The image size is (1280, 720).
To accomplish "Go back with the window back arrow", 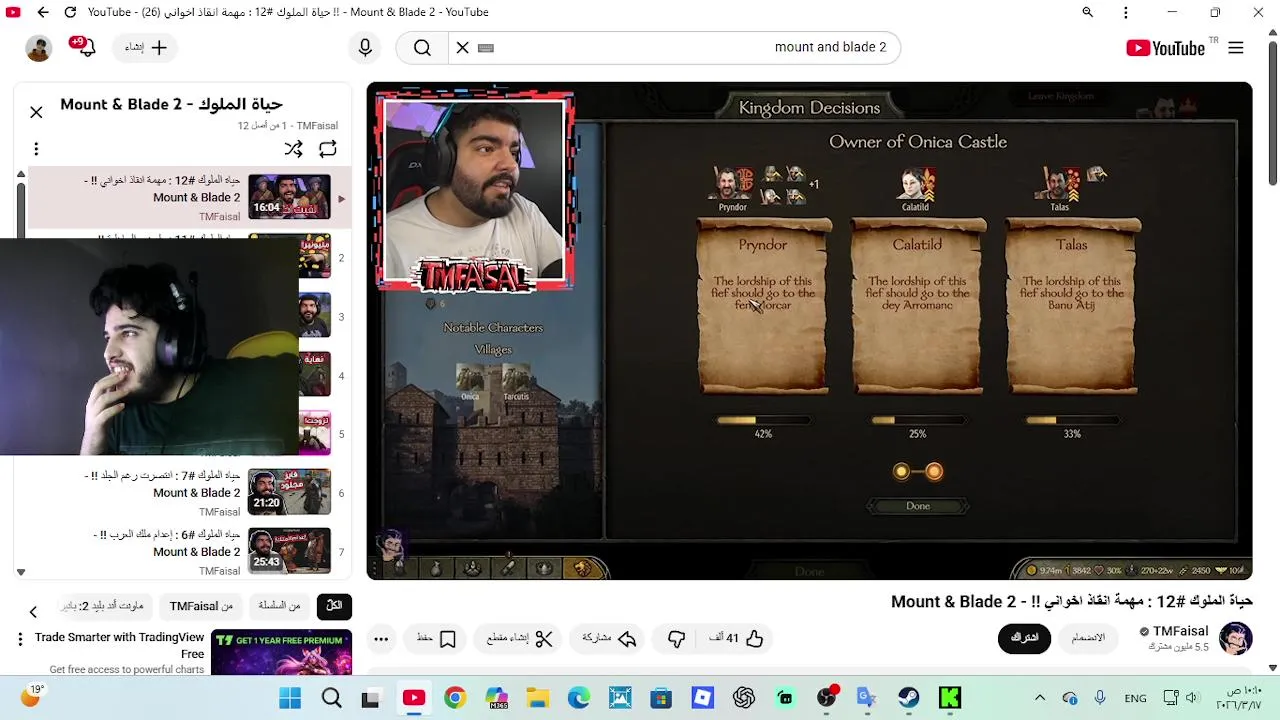I will (42, 12).
